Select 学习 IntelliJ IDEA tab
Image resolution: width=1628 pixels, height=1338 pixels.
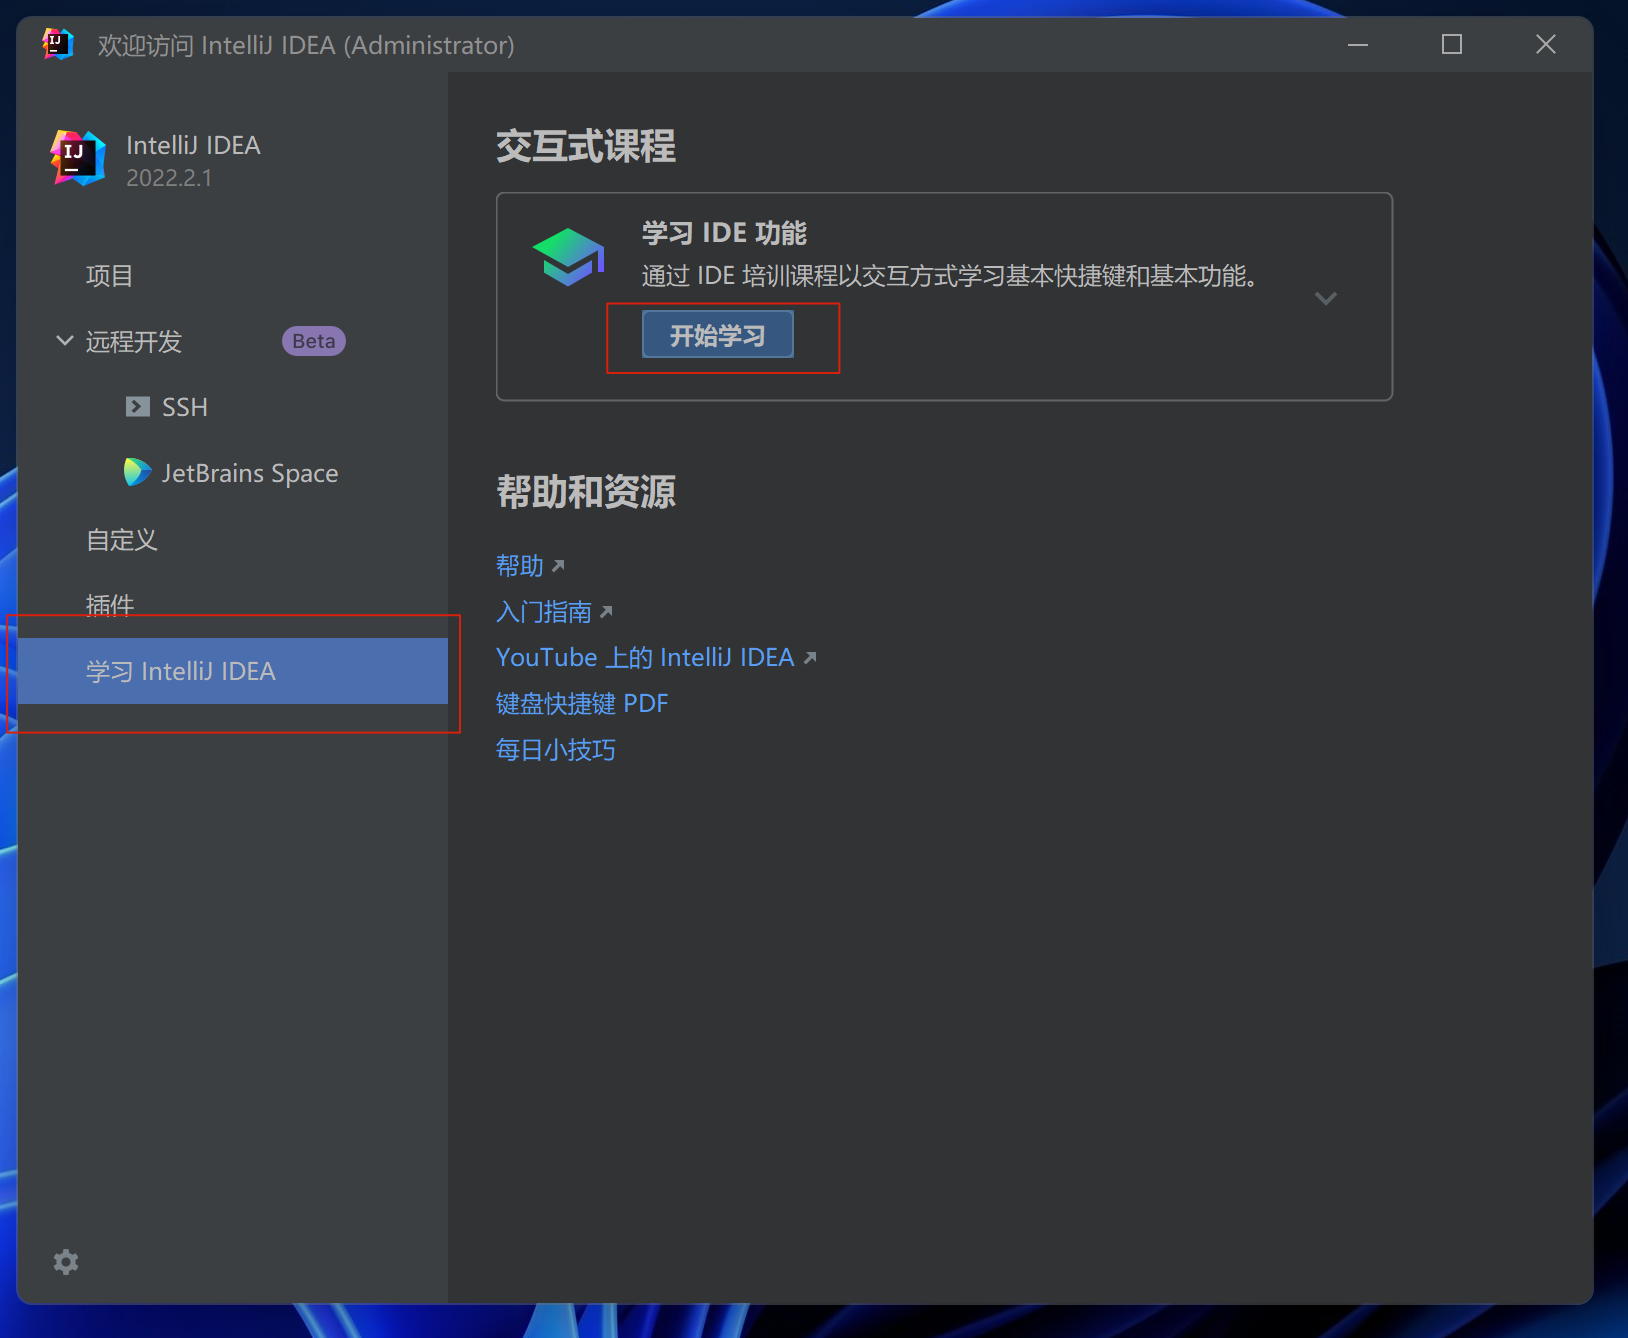(x=232, y=671)
